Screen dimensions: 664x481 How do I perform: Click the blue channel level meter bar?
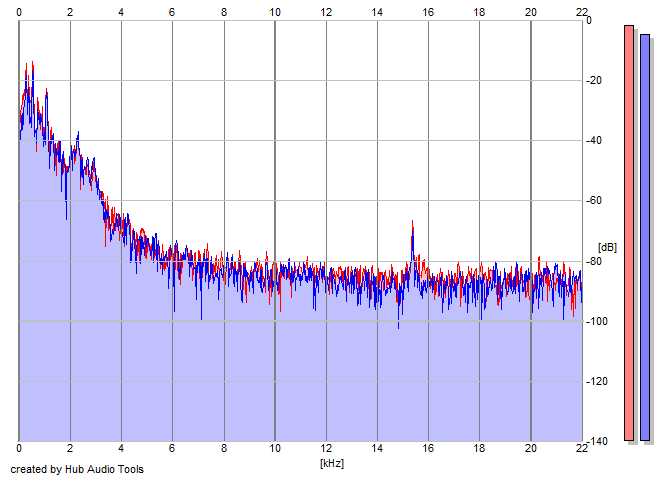click(645, 237)
